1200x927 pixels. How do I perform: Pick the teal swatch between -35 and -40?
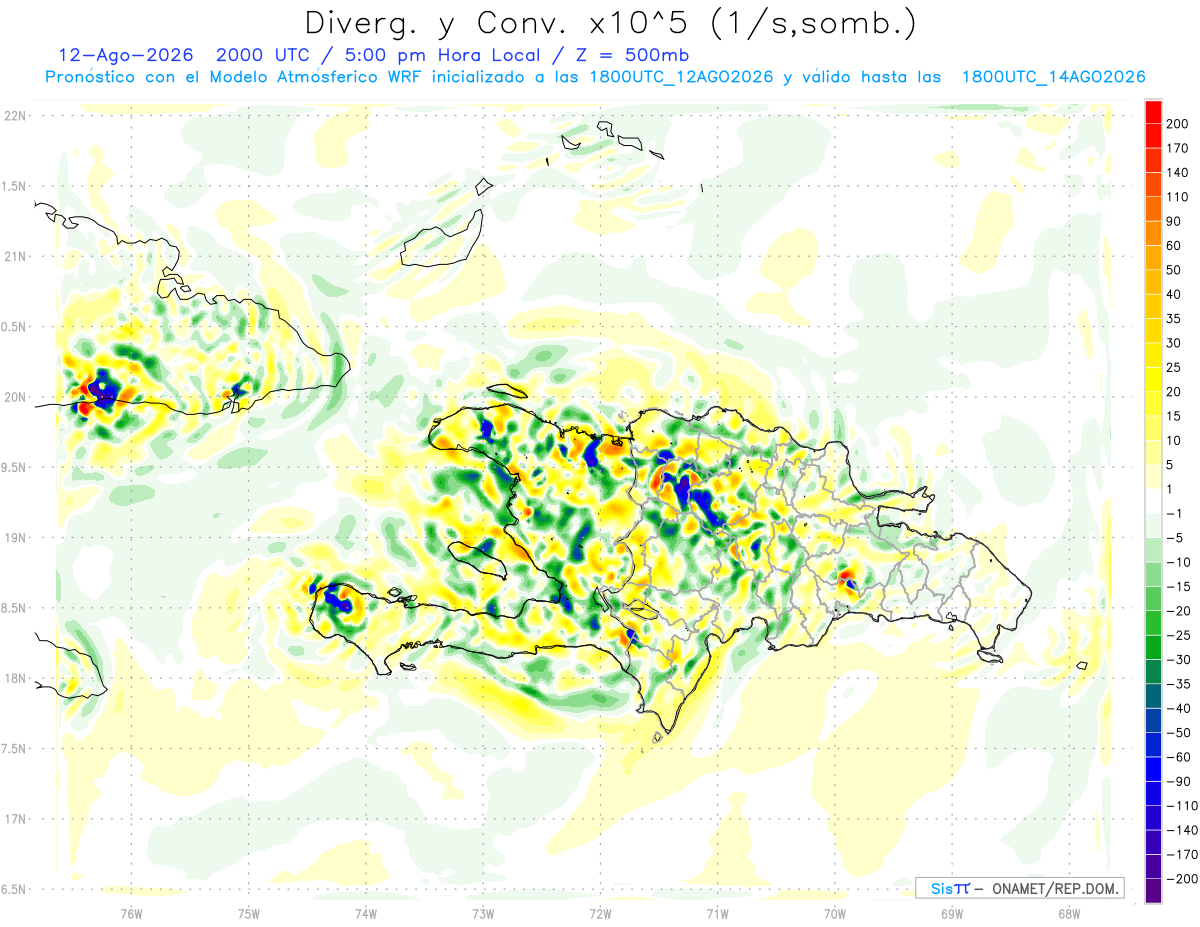click(1153, 695)
